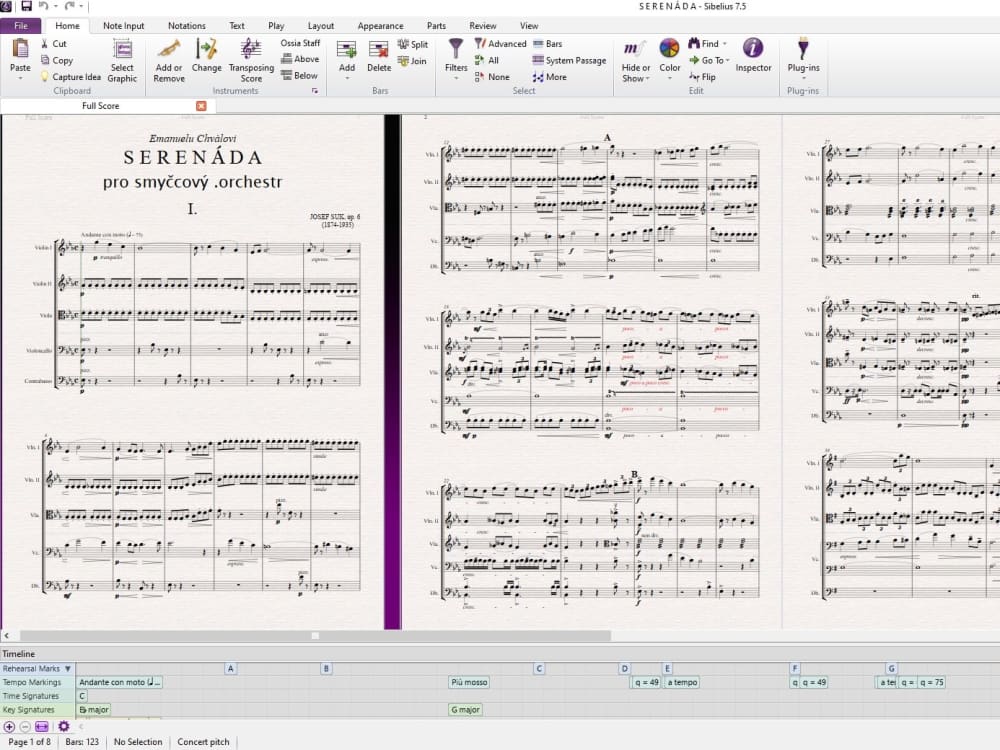Expand the Paste dropdown arrow
Screen dimensions: 1000x750
coord(20,78)
